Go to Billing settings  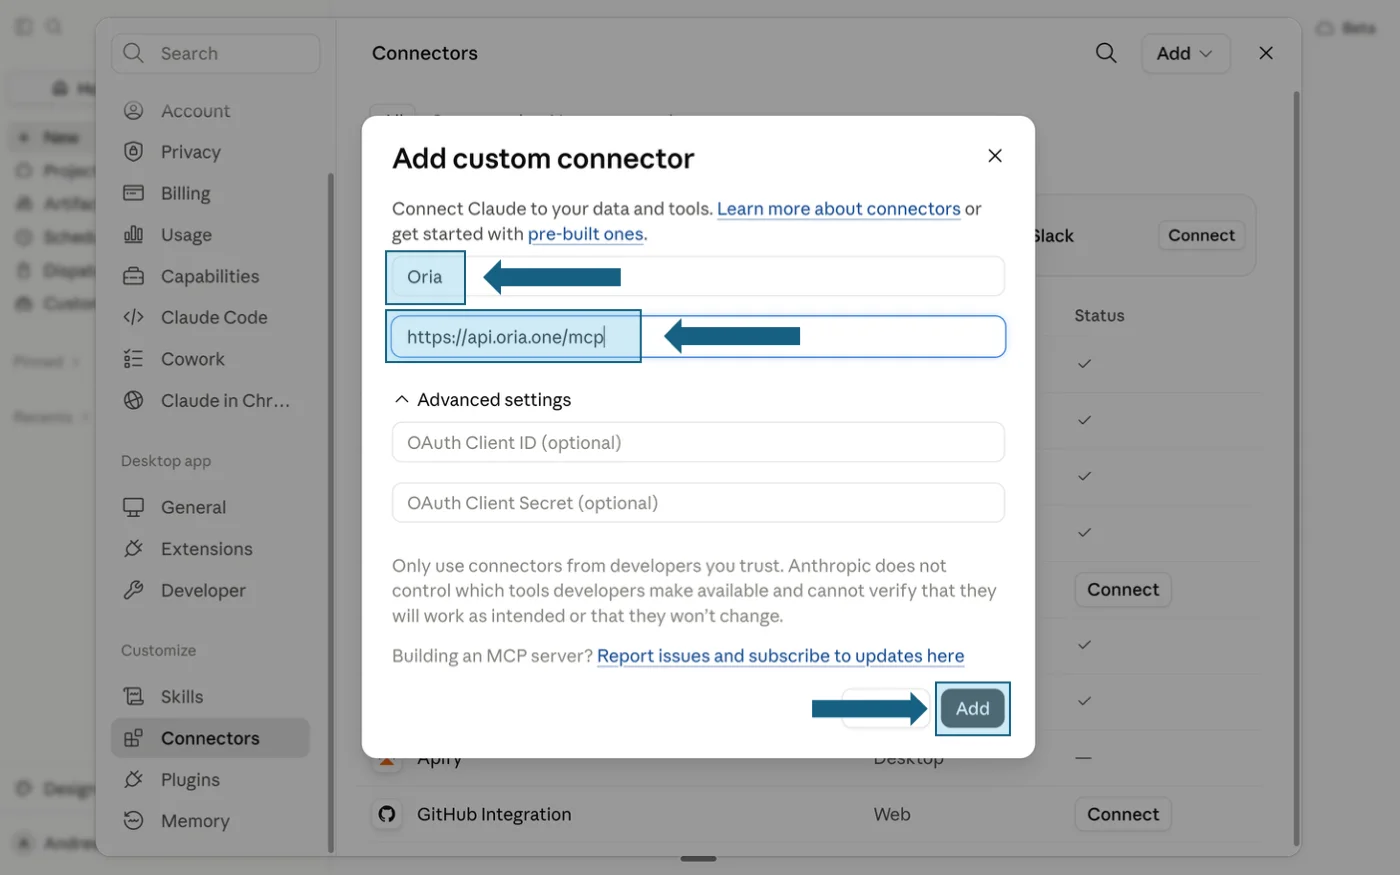click(x=185, y=193)
